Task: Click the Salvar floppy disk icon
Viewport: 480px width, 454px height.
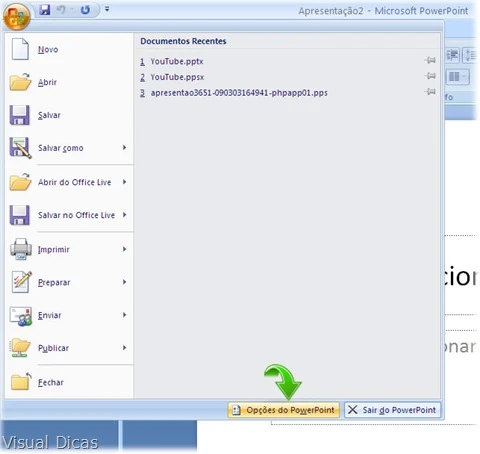Action: click(x=20, y=115)
